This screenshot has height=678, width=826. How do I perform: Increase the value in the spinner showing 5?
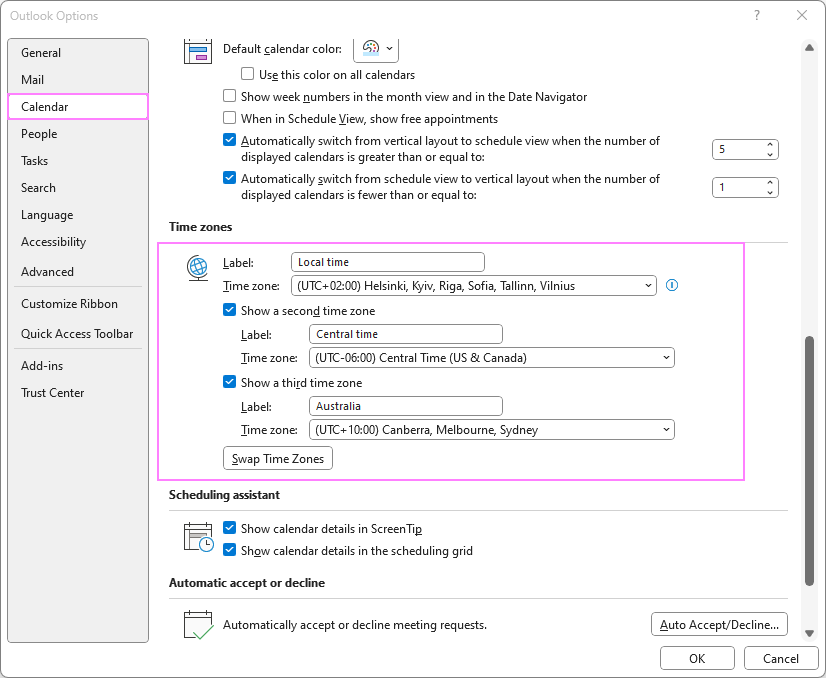[769, 145]
